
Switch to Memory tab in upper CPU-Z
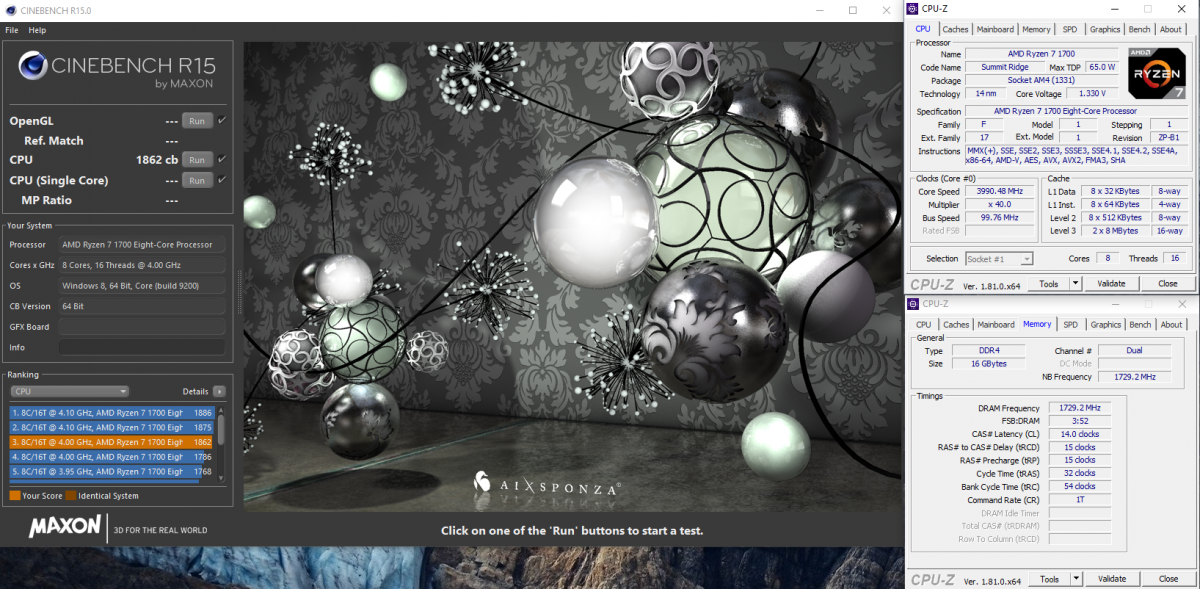pos(1036,29)
